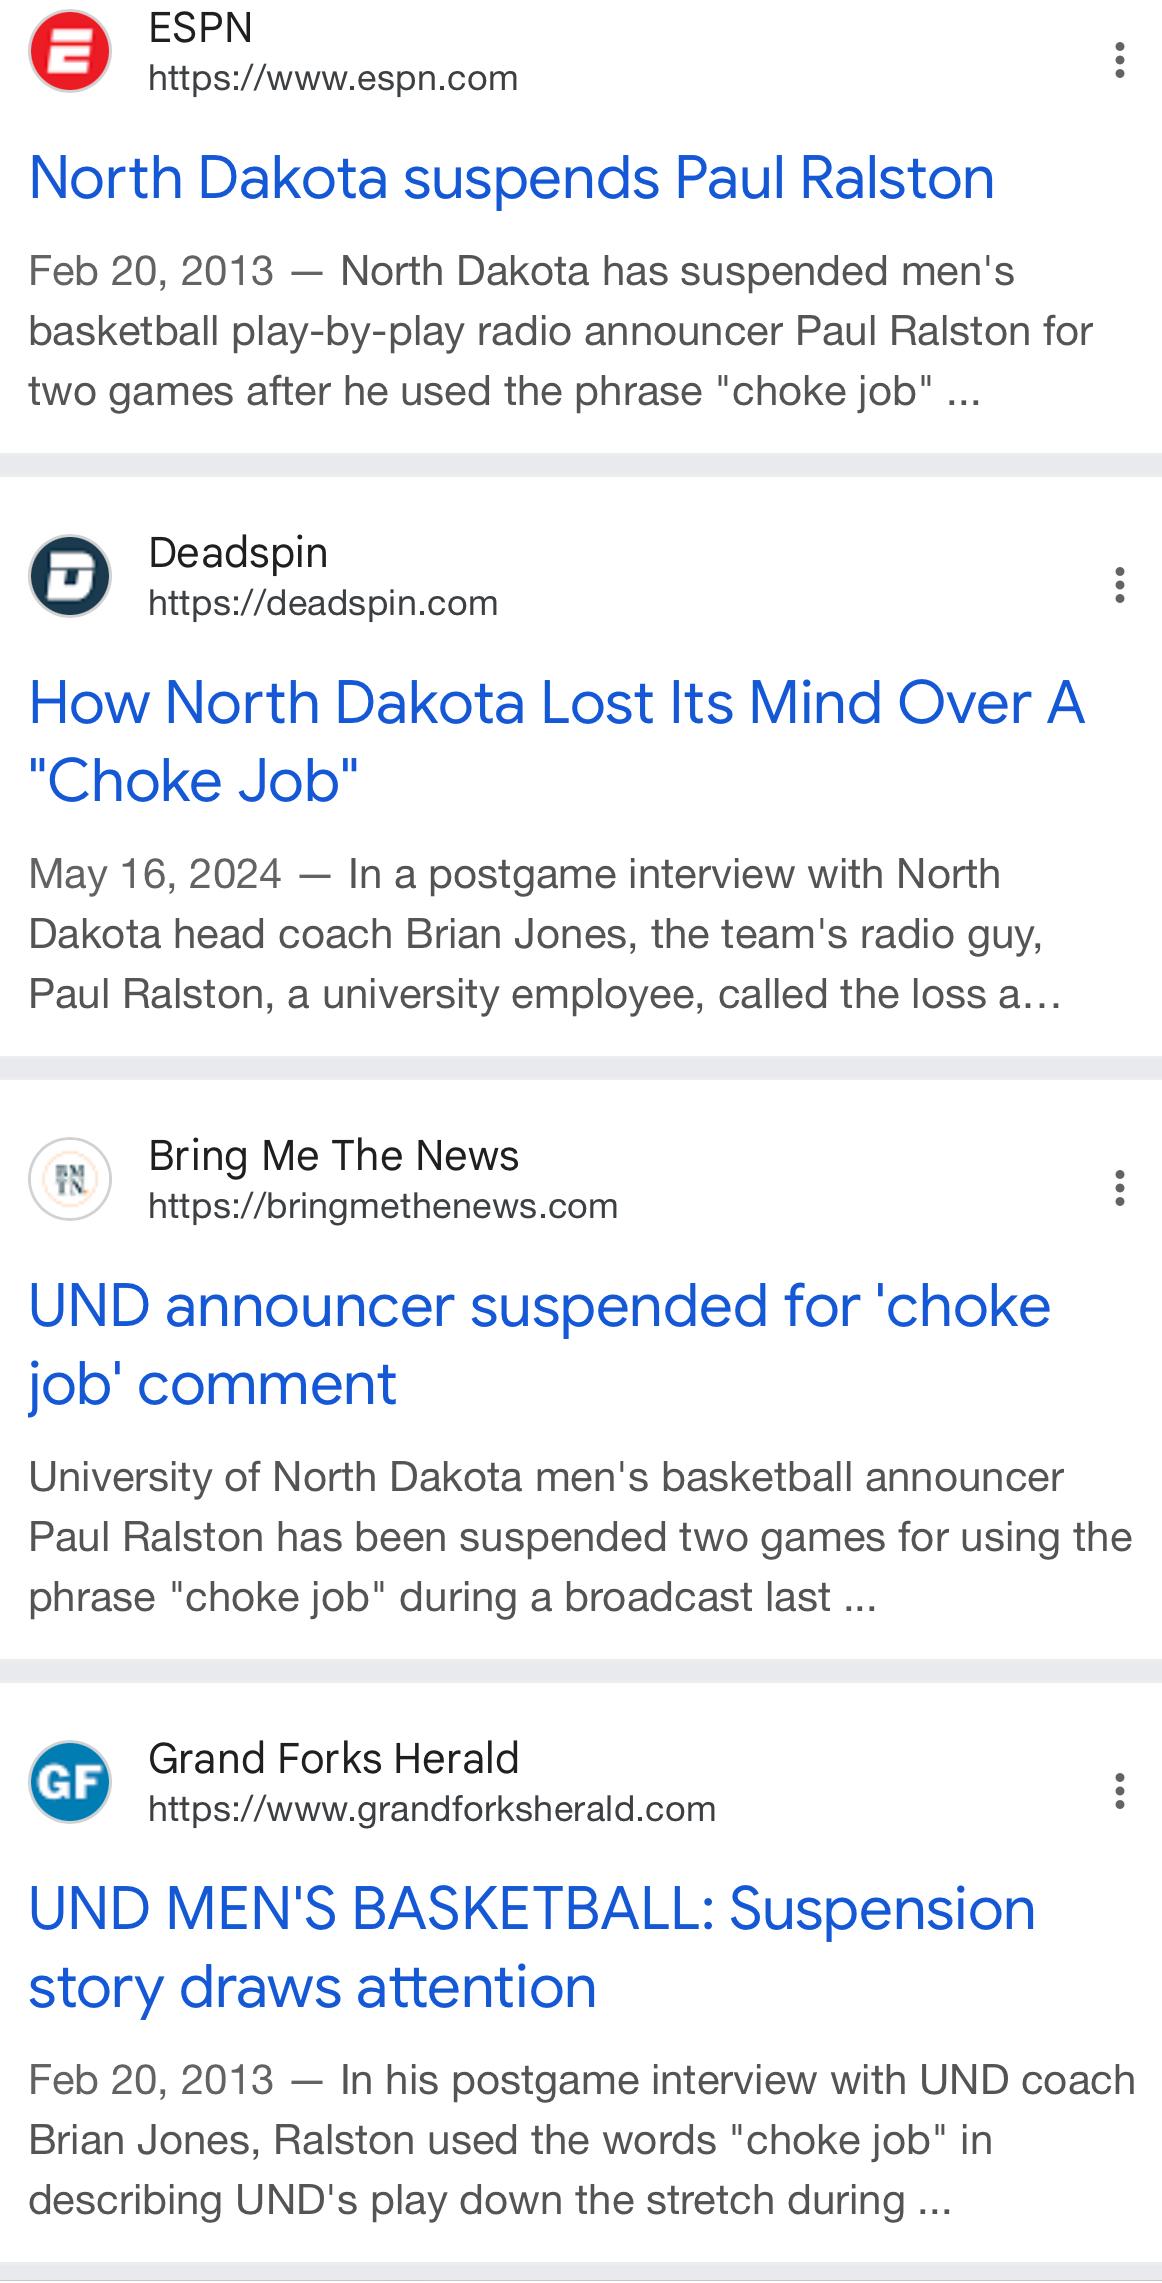The image size is (1162, 2283).
Task: Open "UND MEN'S BASKETBALL: Suspension story" headline
Action: [531, 1947]
